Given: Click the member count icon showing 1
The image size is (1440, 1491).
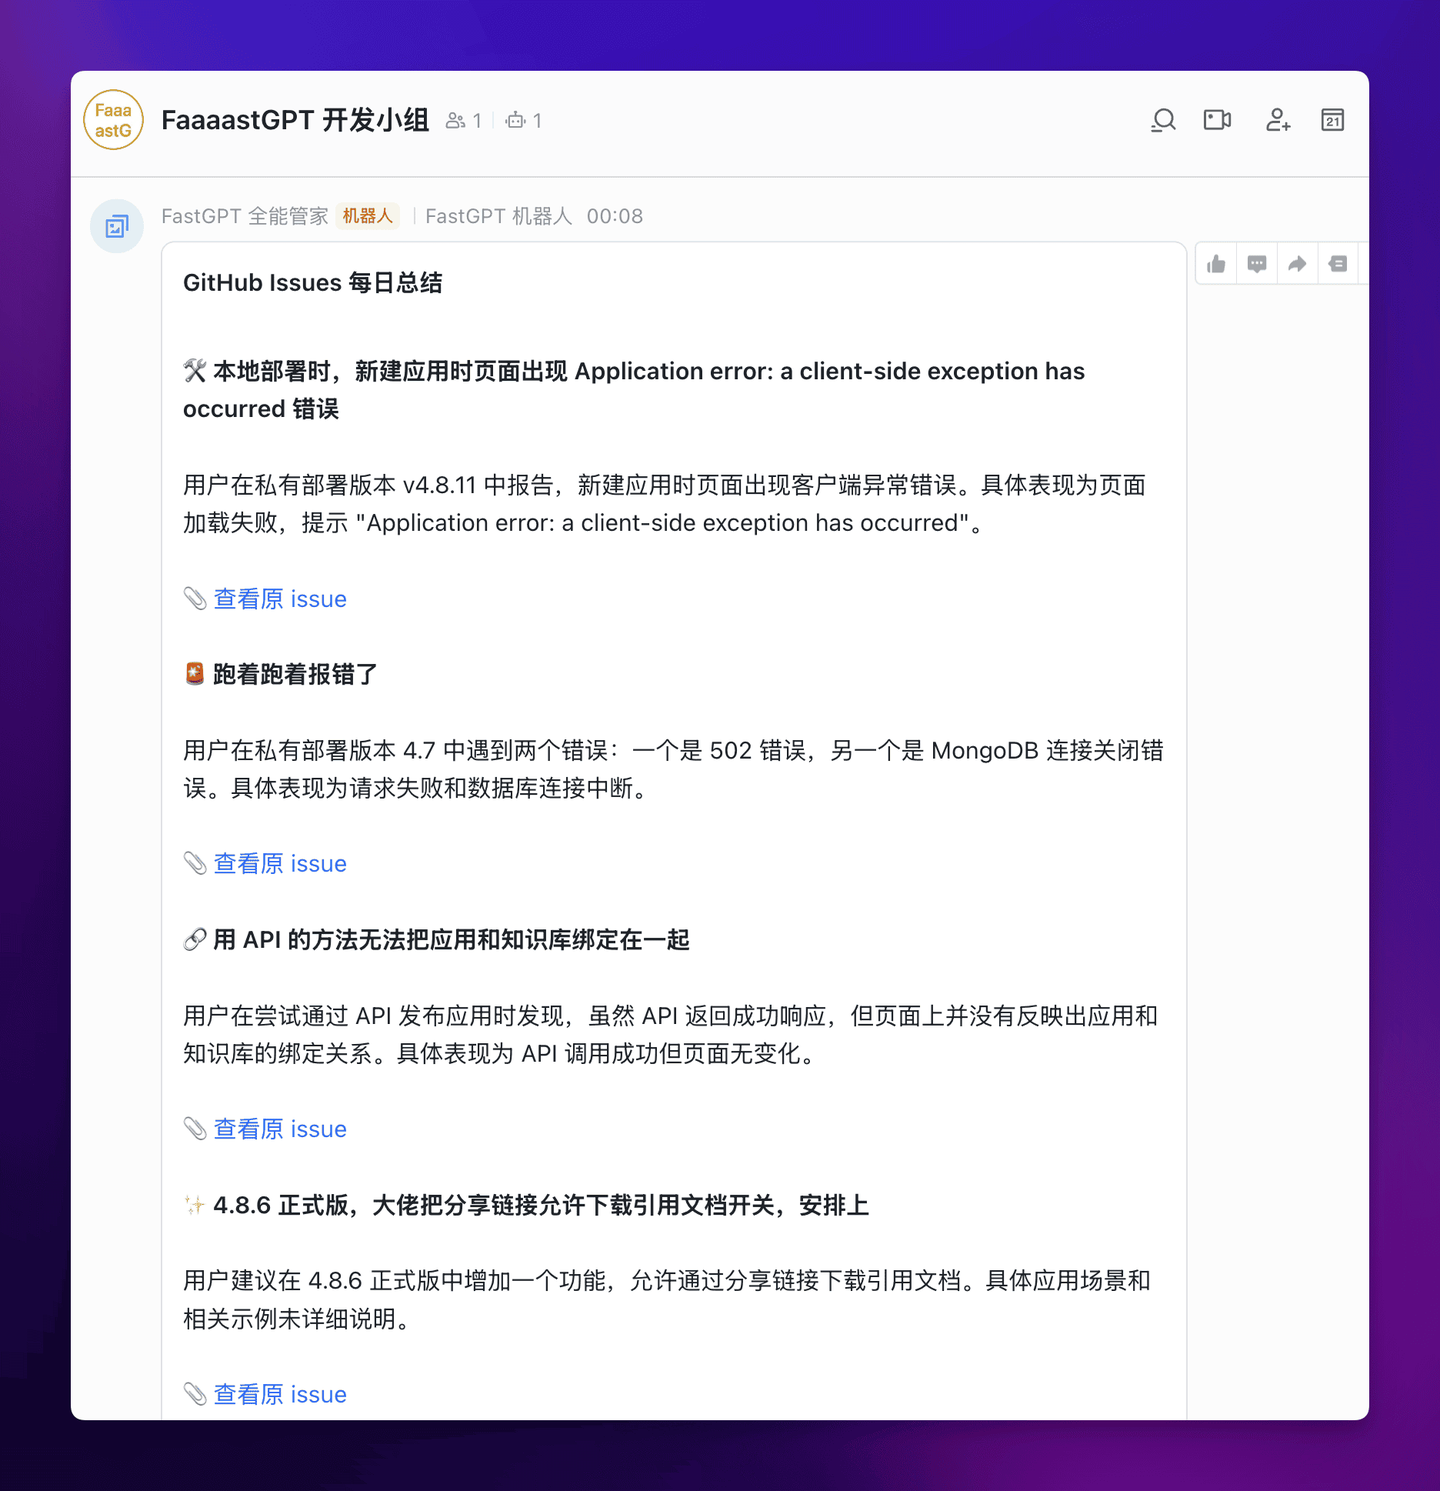Looking at the screenshot, I should (463, 120).
